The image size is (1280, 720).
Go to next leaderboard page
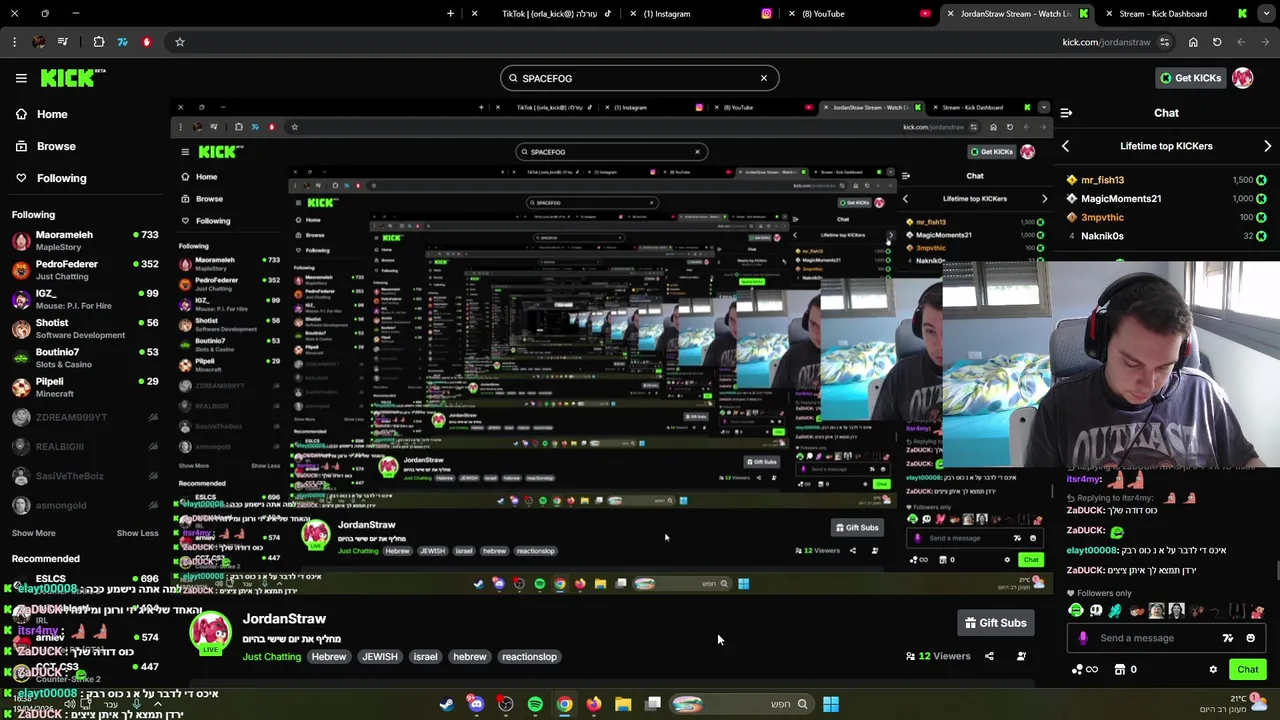click(x=1267, y=146)
